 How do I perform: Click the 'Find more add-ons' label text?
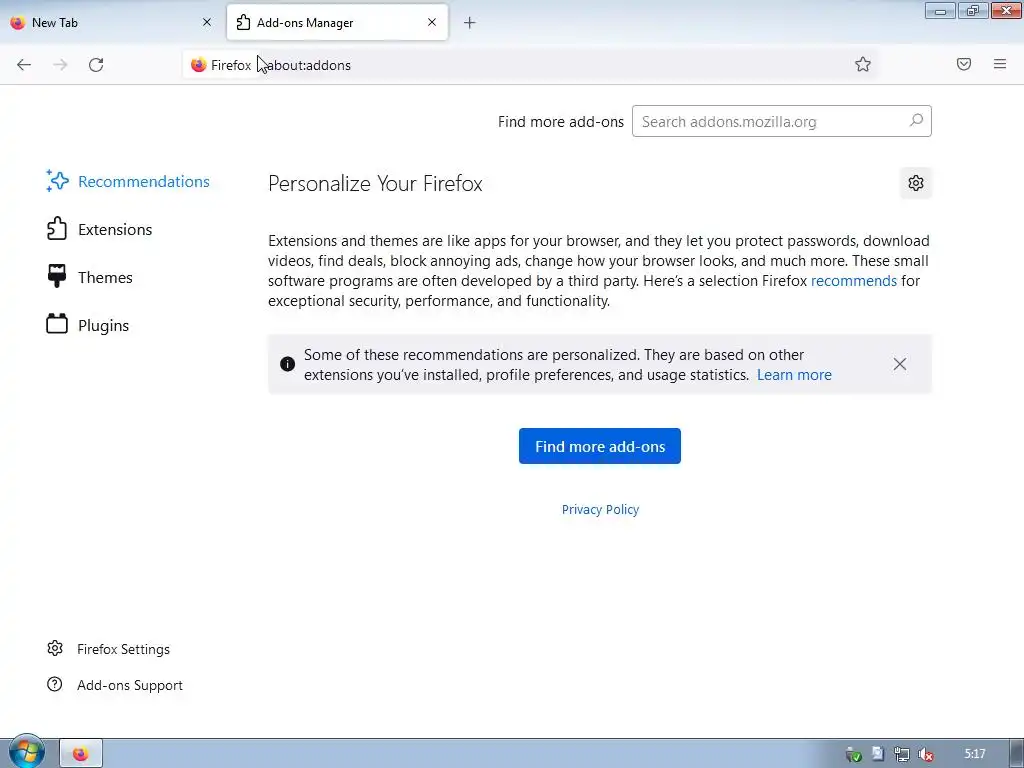[x=560, y=121]
